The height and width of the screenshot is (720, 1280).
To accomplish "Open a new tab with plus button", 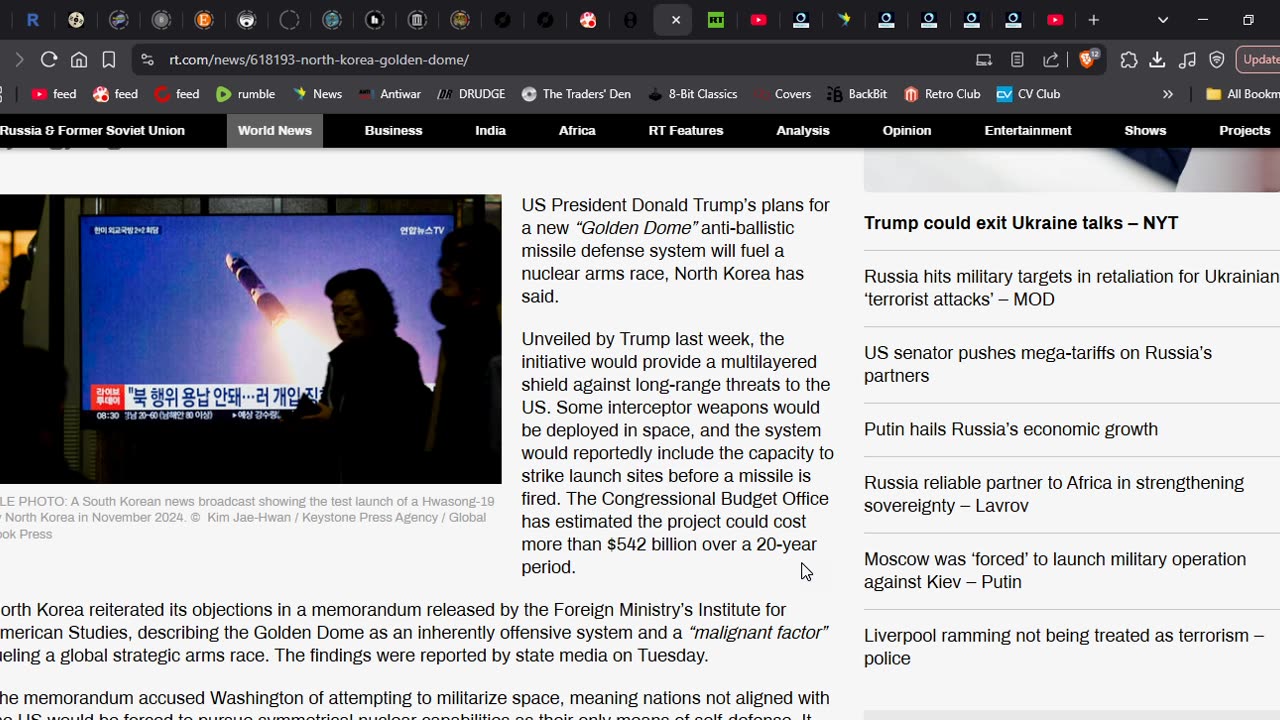I will point(1094,20).
